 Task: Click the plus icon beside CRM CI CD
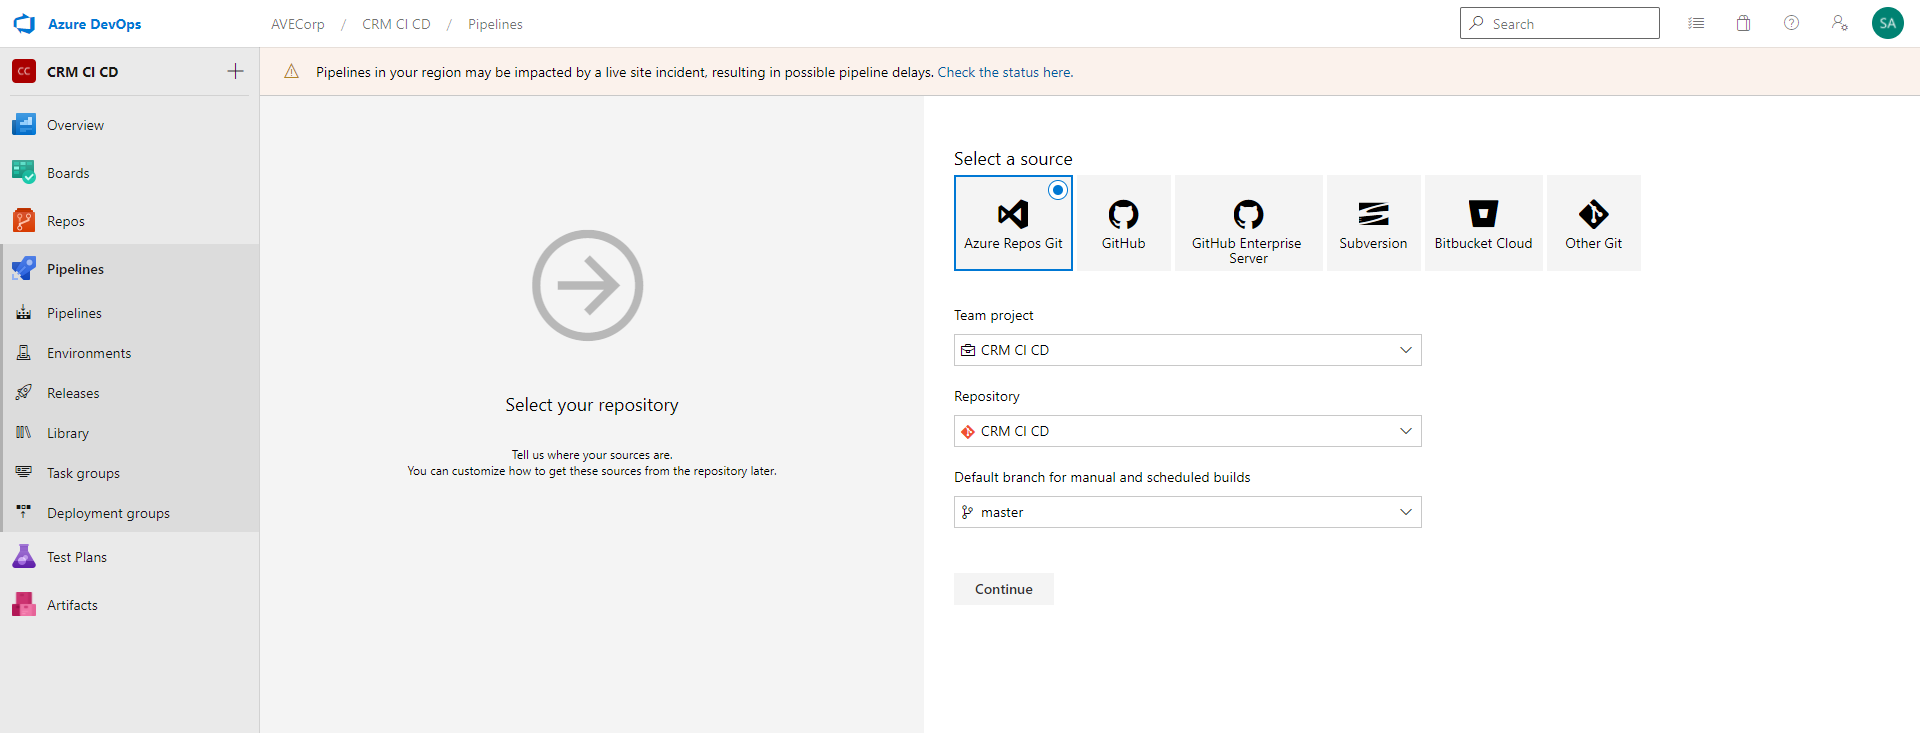coord(235,71)
